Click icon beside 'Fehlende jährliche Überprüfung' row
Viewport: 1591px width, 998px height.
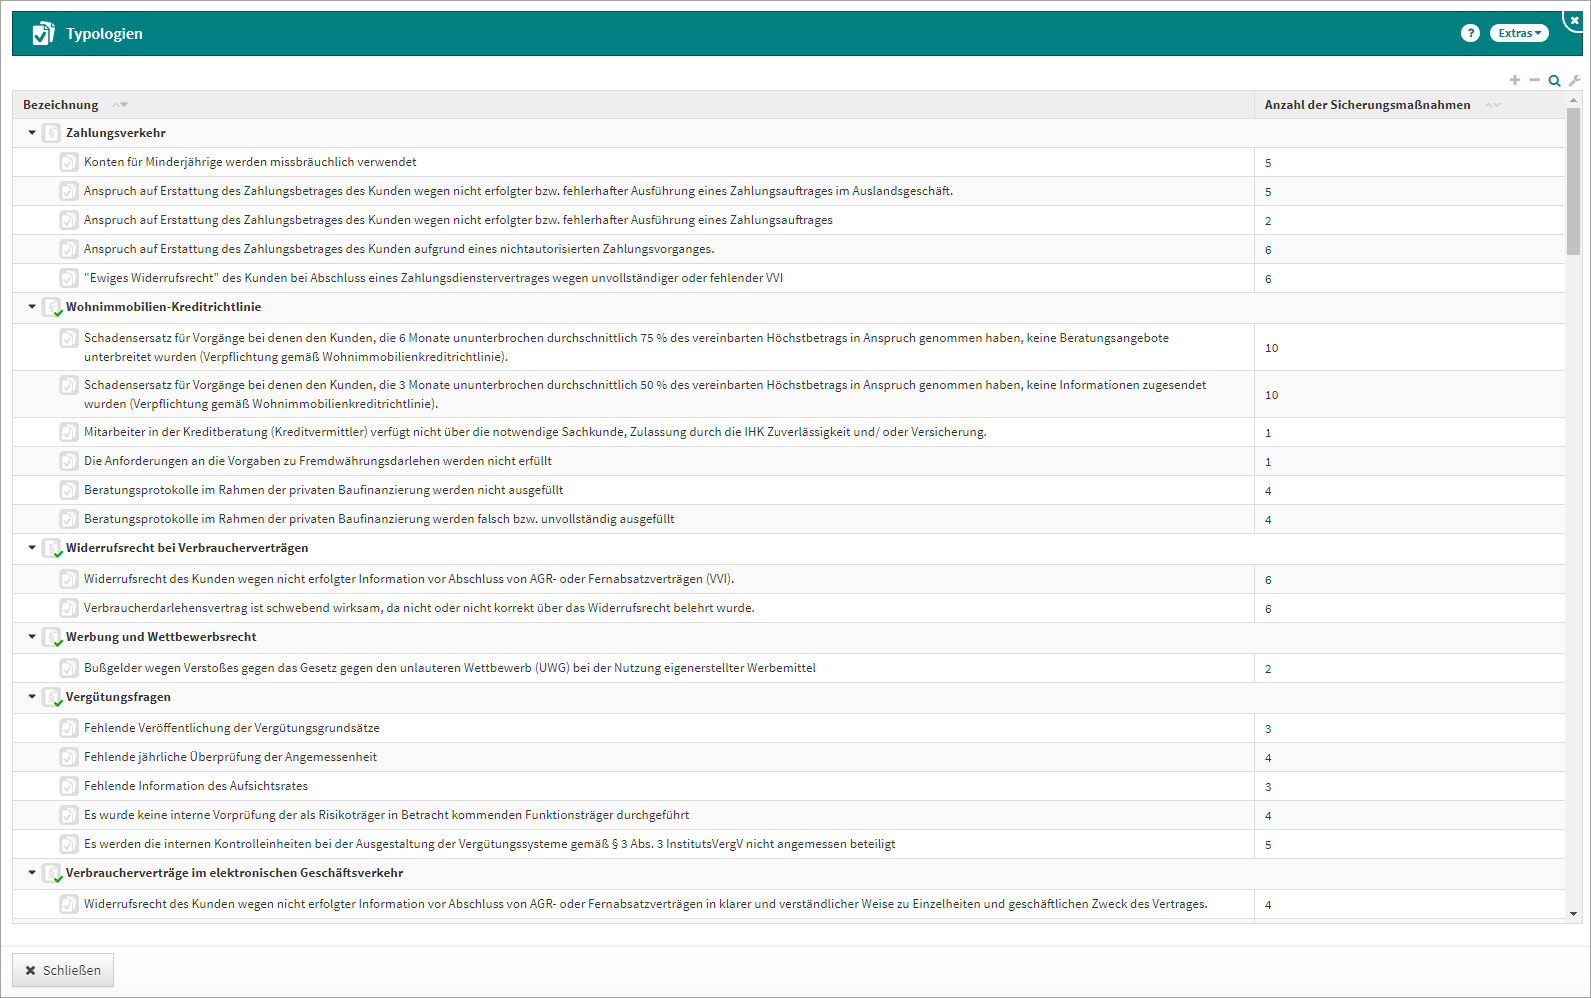pos(69,757)
